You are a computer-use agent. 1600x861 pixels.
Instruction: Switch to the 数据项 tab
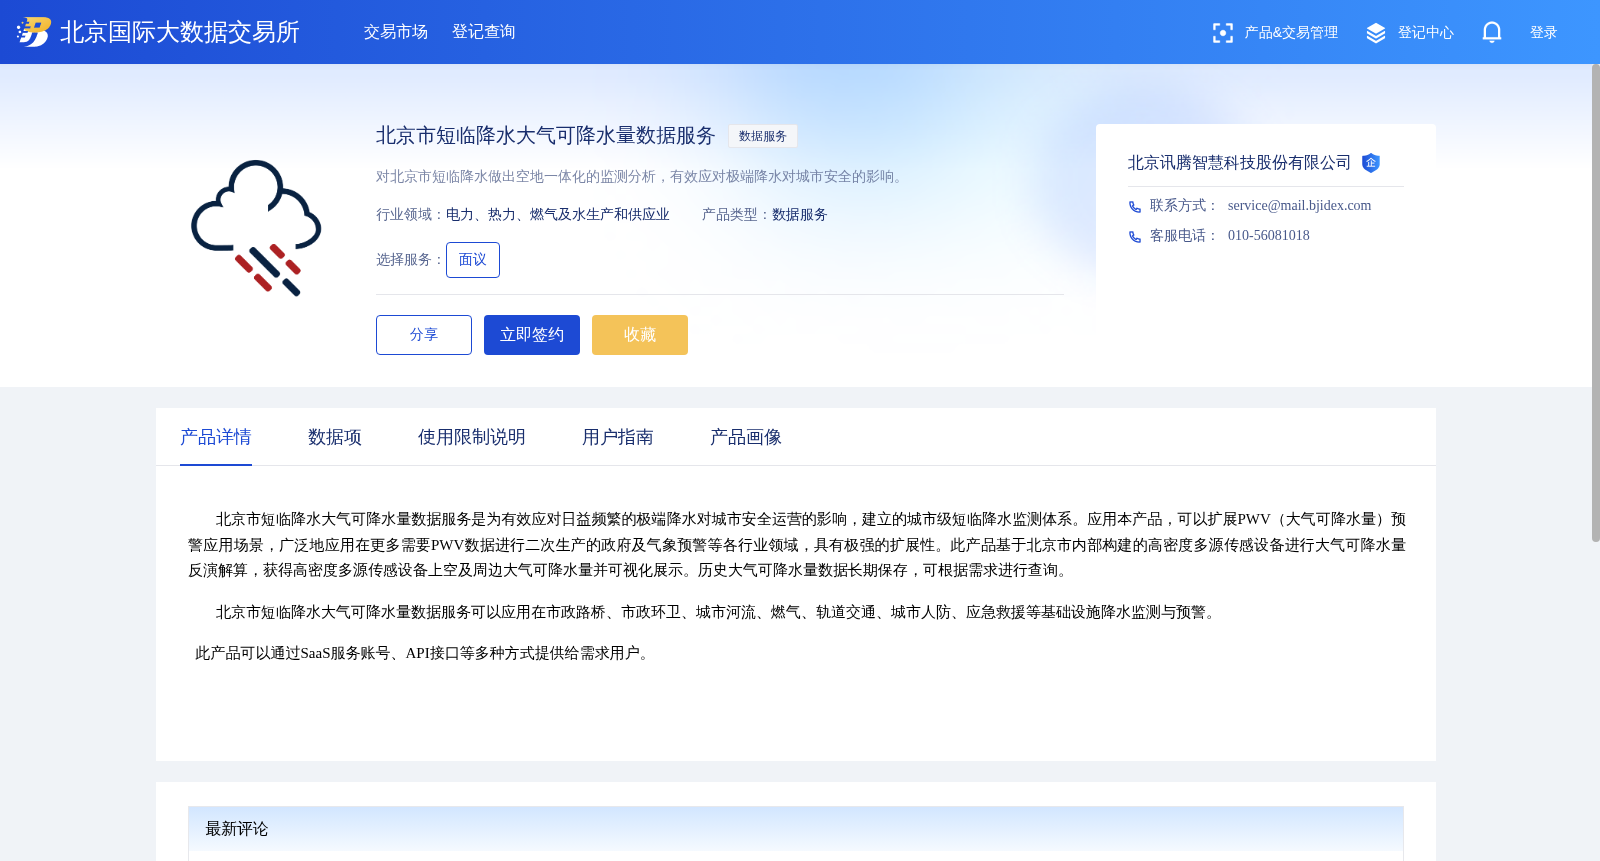[x=335, y=437]
